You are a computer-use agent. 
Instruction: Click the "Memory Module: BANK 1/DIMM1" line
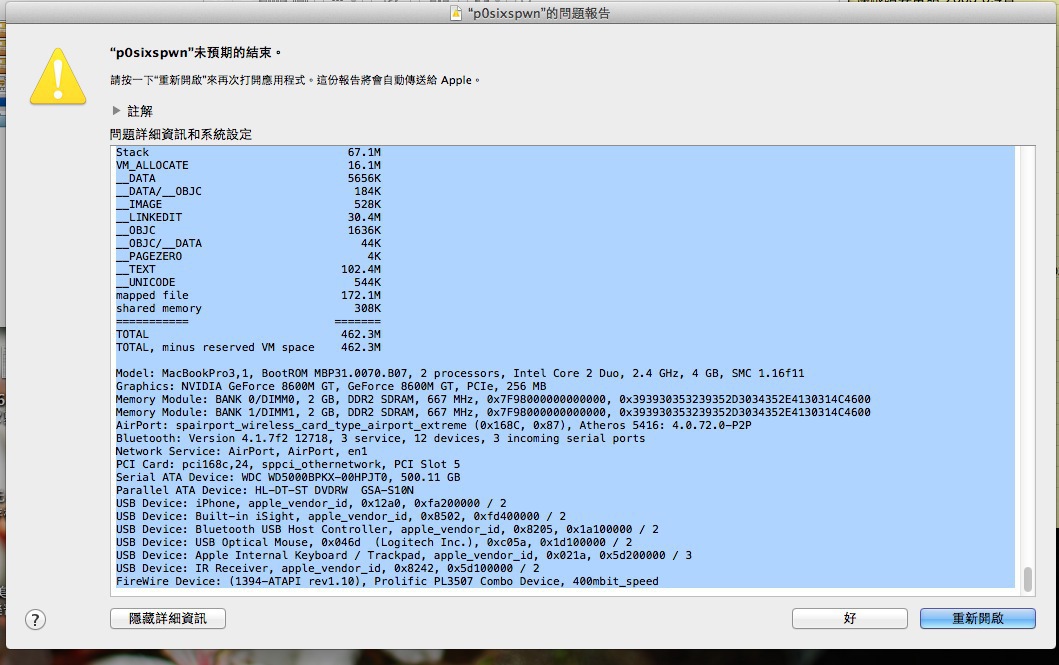[493, 413]
